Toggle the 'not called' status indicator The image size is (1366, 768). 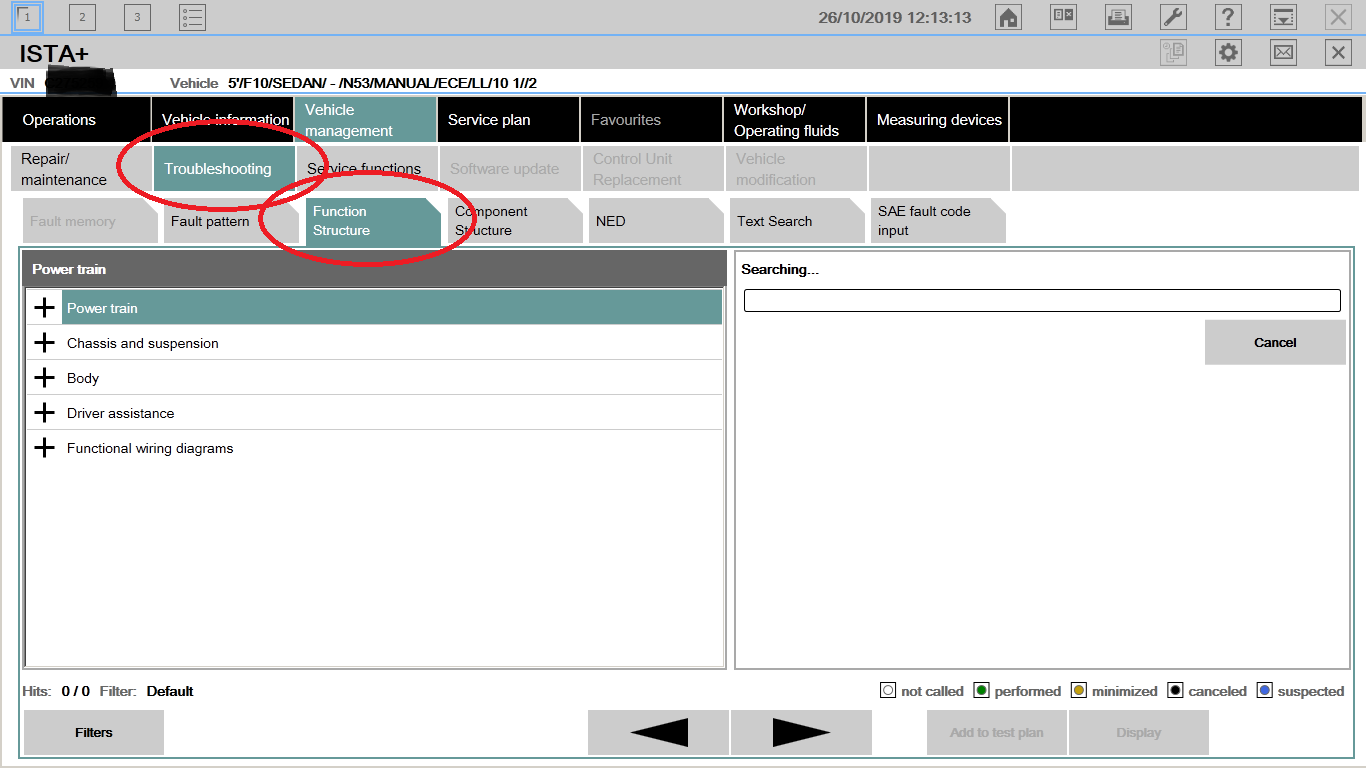(888, 691)
